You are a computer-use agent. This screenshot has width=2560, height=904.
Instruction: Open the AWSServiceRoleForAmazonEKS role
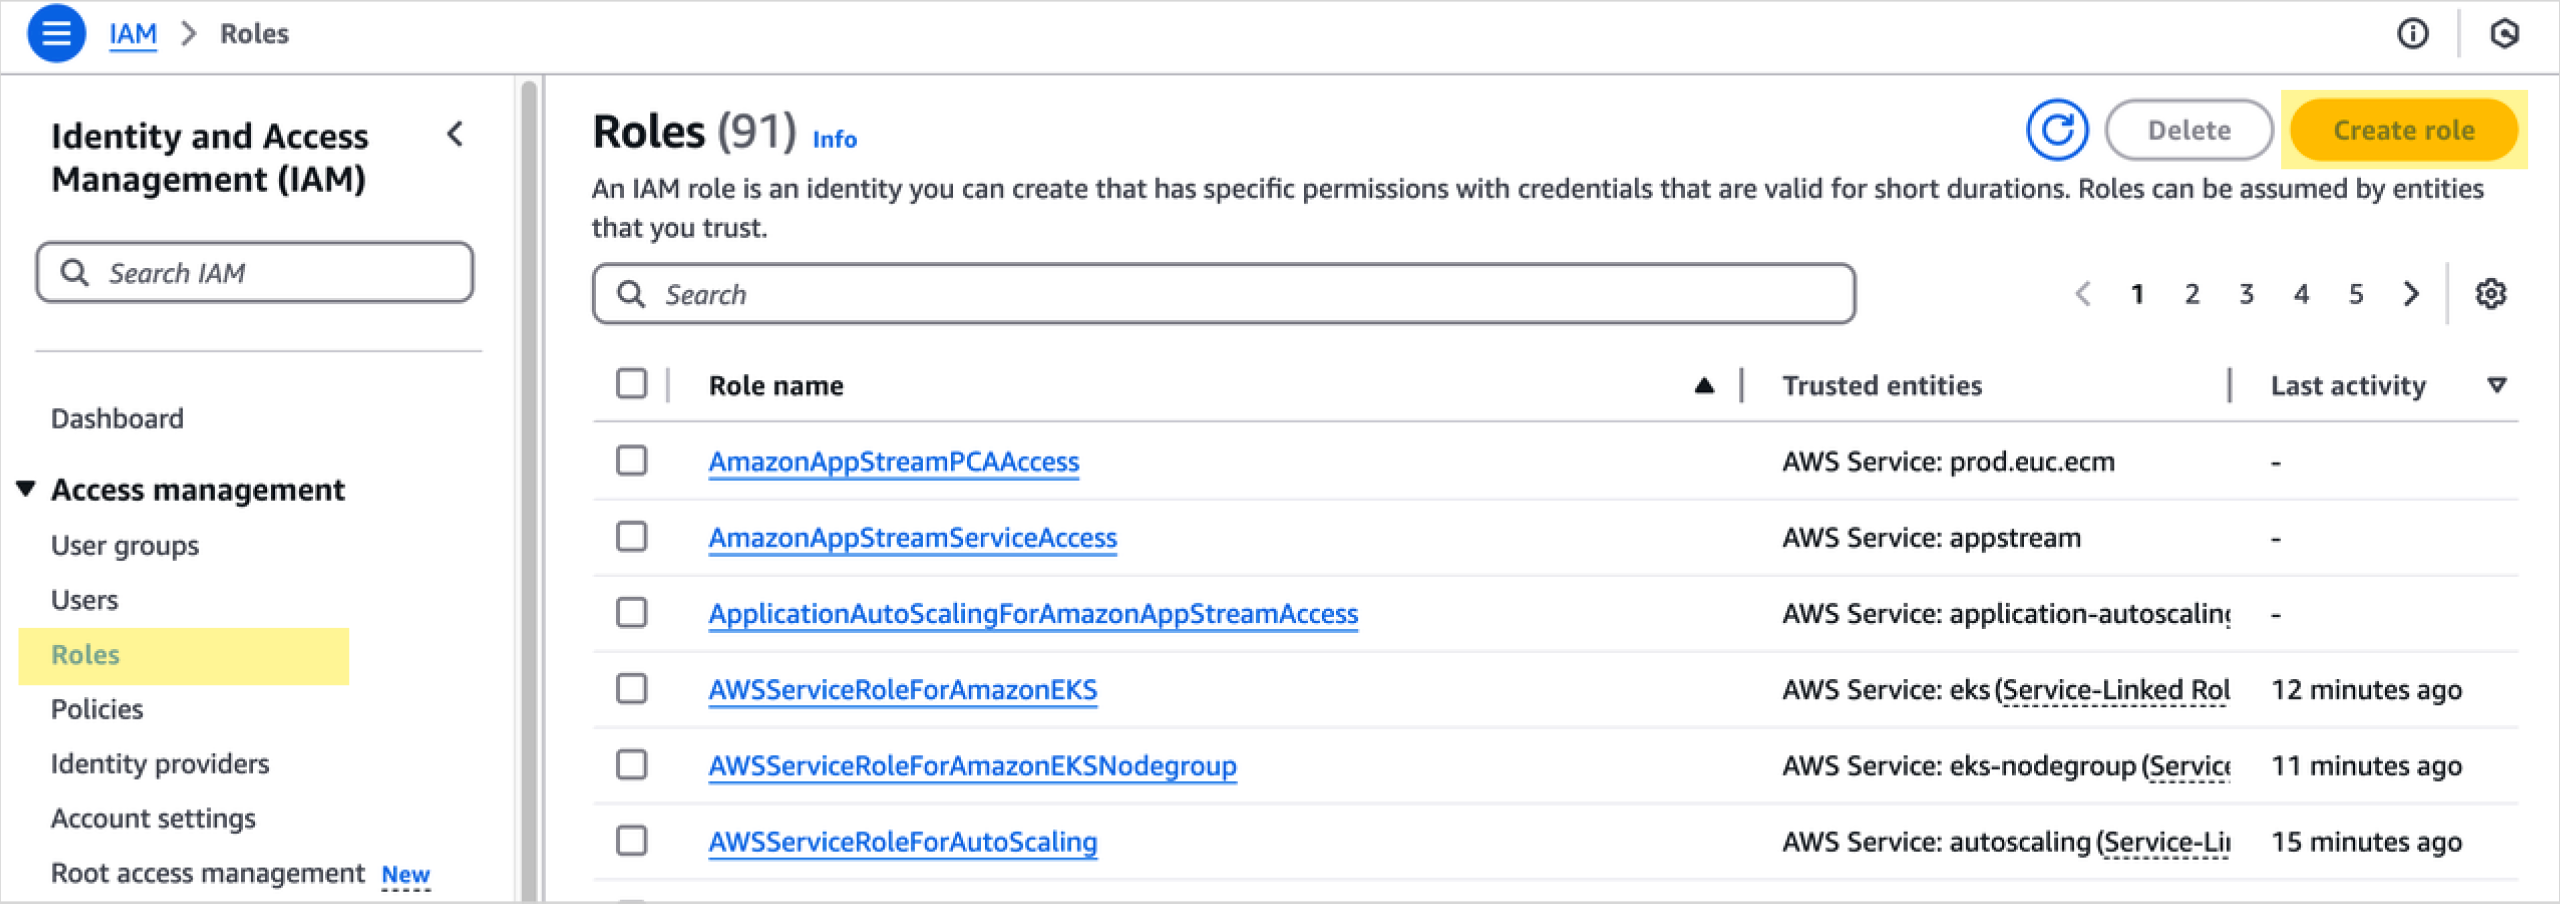[903, 690]
